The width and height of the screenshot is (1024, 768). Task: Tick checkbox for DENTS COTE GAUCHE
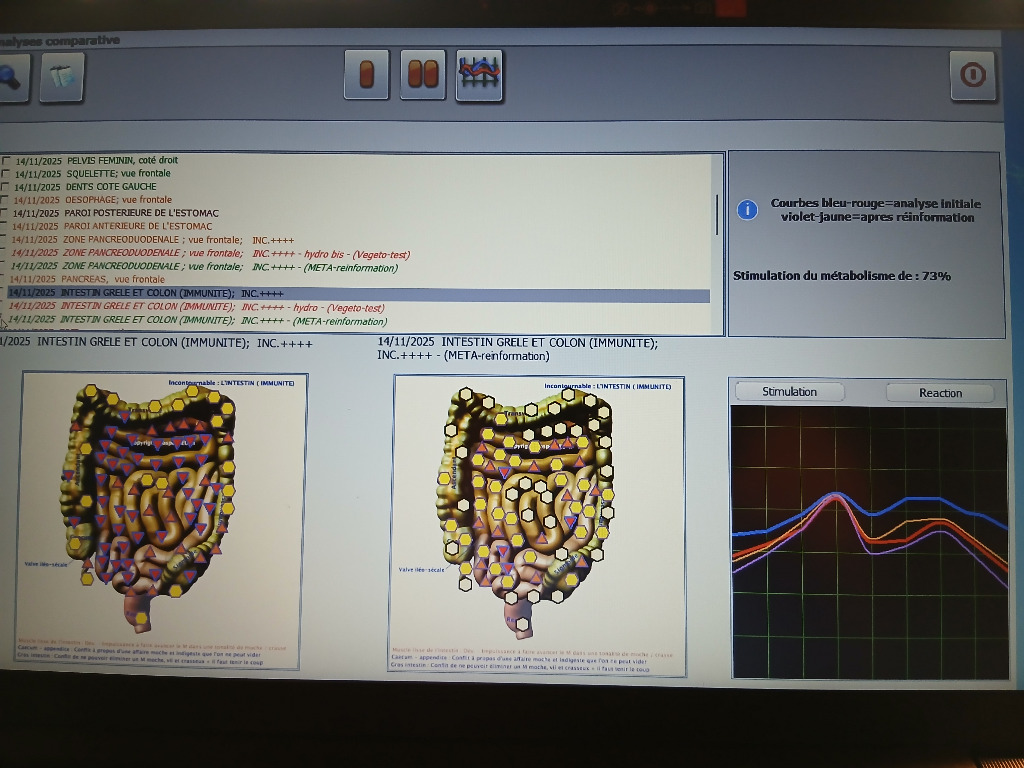(x=7, y=187)
